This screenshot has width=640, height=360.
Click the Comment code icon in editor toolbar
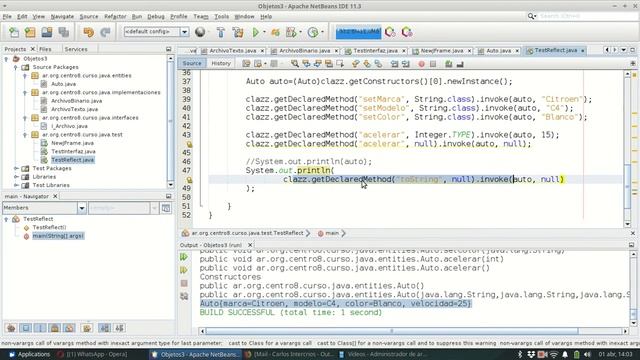point(449,64)
